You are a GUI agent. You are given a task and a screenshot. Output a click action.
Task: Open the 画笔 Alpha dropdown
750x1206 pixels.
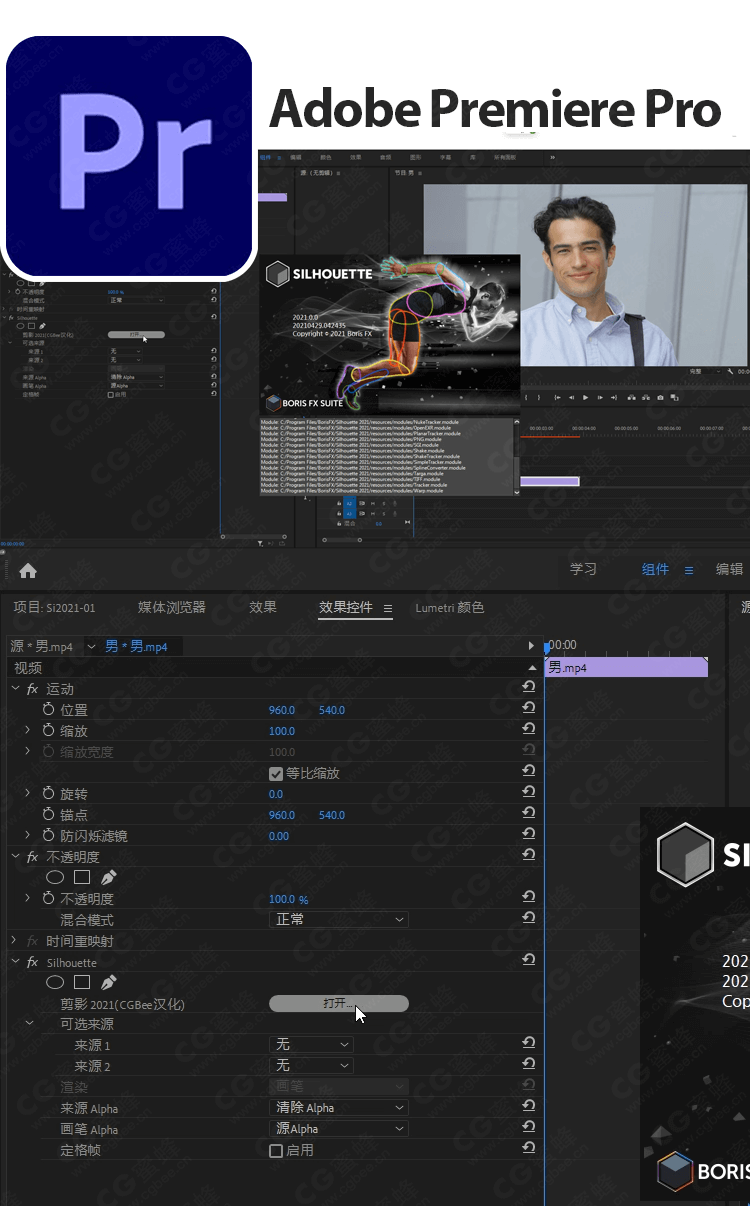(339, 1128)
